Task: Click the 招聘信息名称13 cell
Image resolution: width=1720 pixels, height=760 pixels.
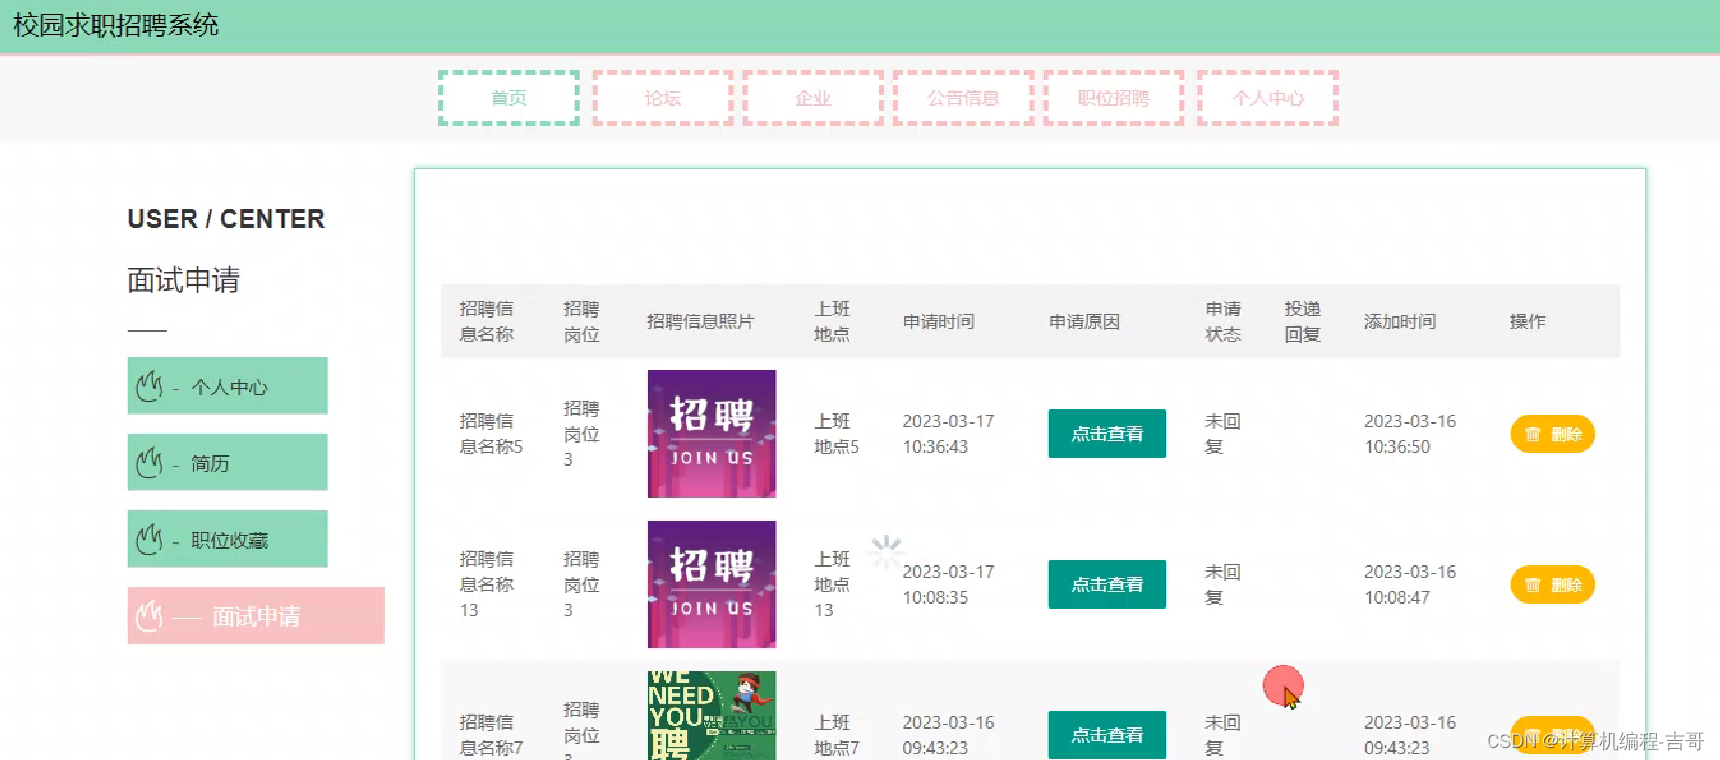Action: (x=487, y=584)
